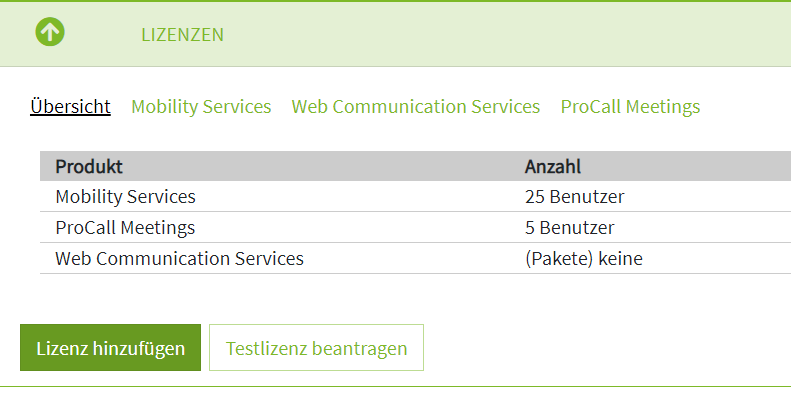
Task: Select the Produkt column header
Action: click(x=89, y=166)
